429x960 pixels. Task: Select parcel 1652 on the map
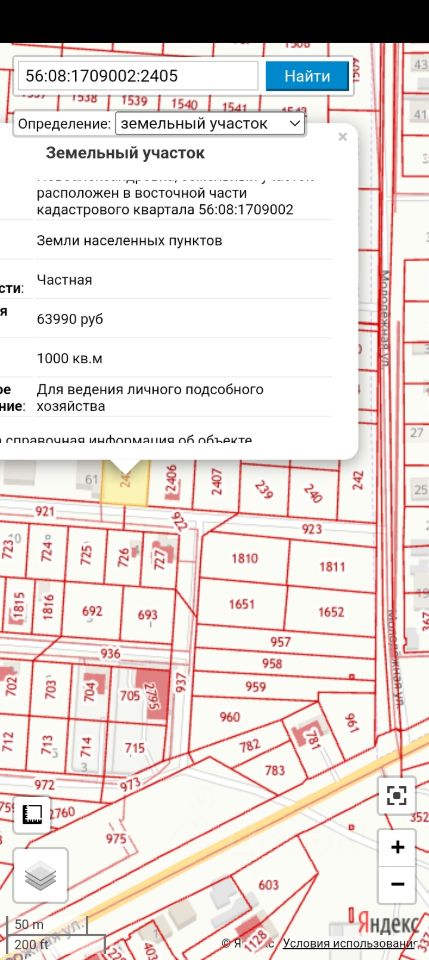click(331, 612)
